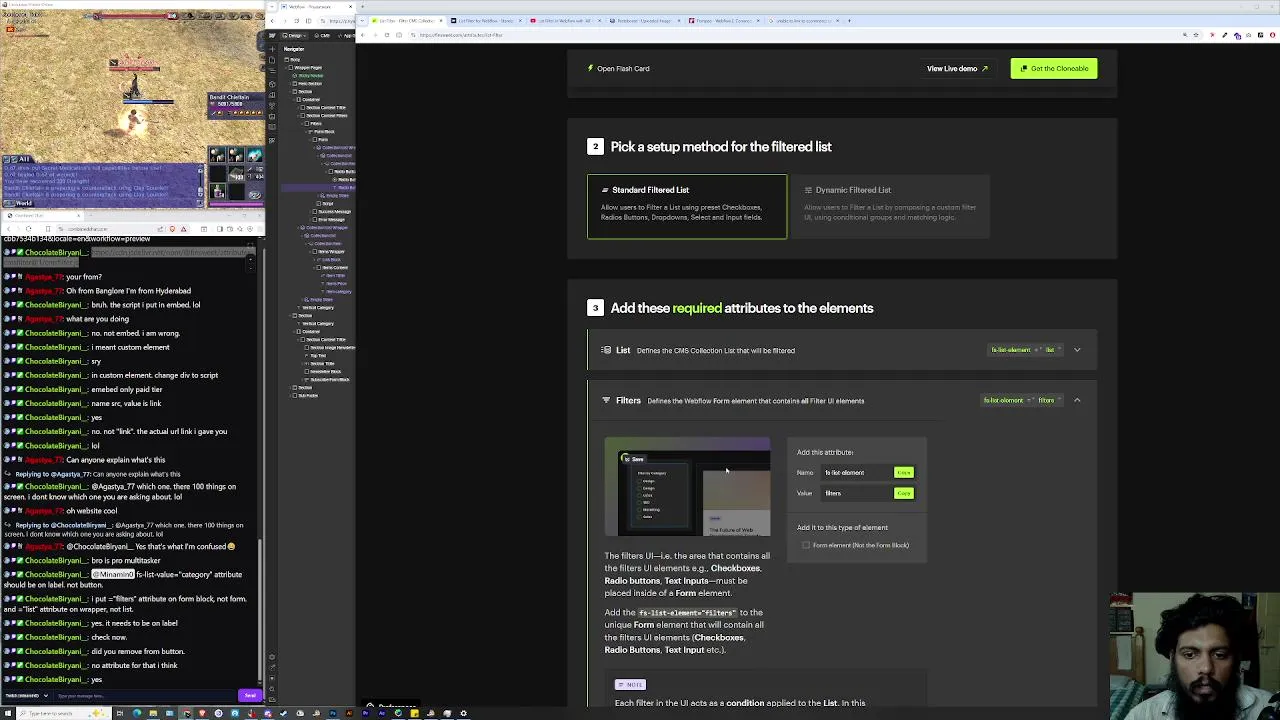Collapse the Form Block tree arrow
This screenshot has width=1280, height=720.
click(307, 131)
